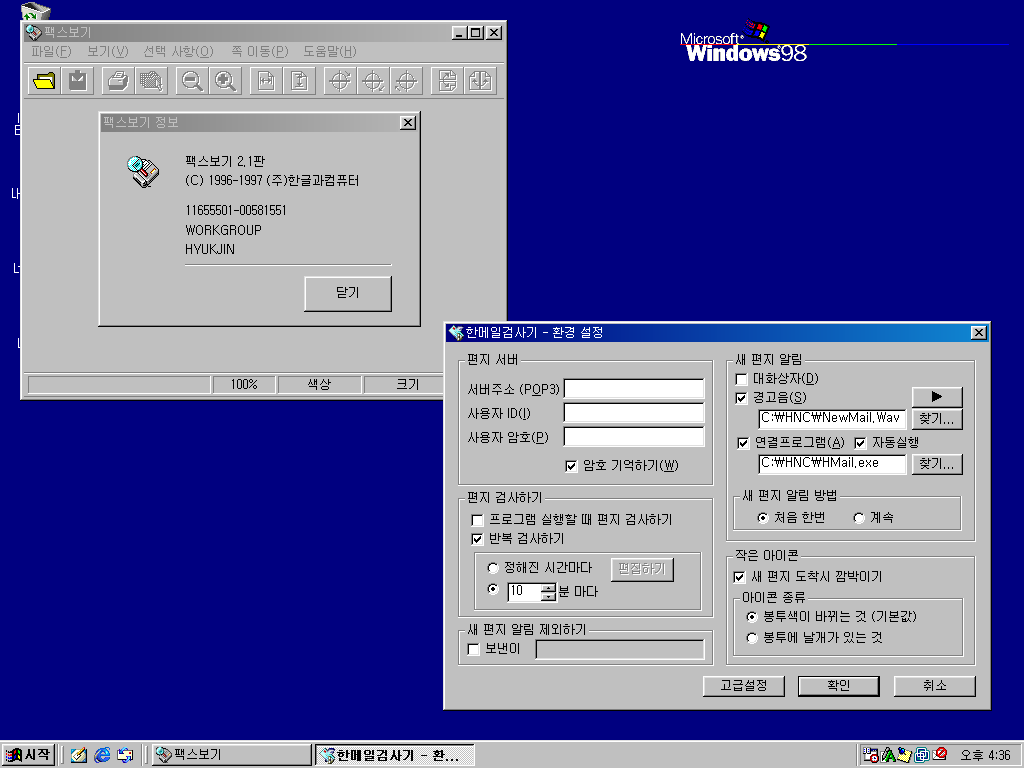Click the save icon in fax viewer toolbar
1024x768 pixels.
pos(78,81)
